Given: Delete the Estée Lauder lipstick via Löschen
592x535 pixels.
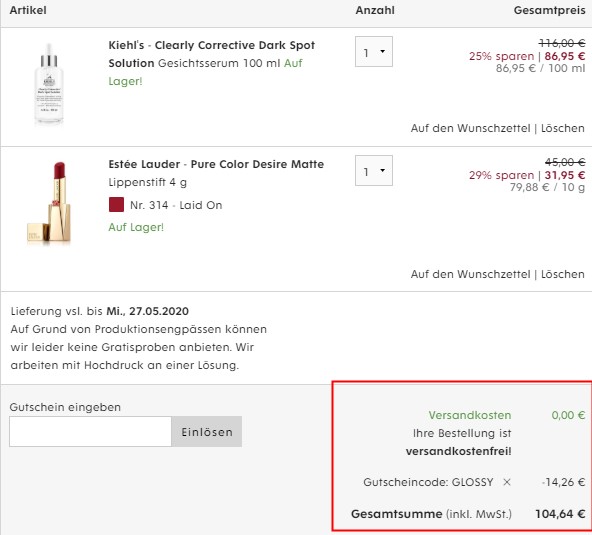Looking at the screenshot, I should point(563,274).
